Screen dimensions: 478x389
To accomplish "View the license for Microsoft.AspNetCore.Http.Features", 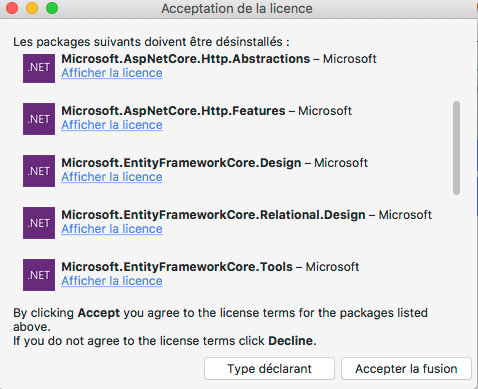I will [x=112, y=125].
